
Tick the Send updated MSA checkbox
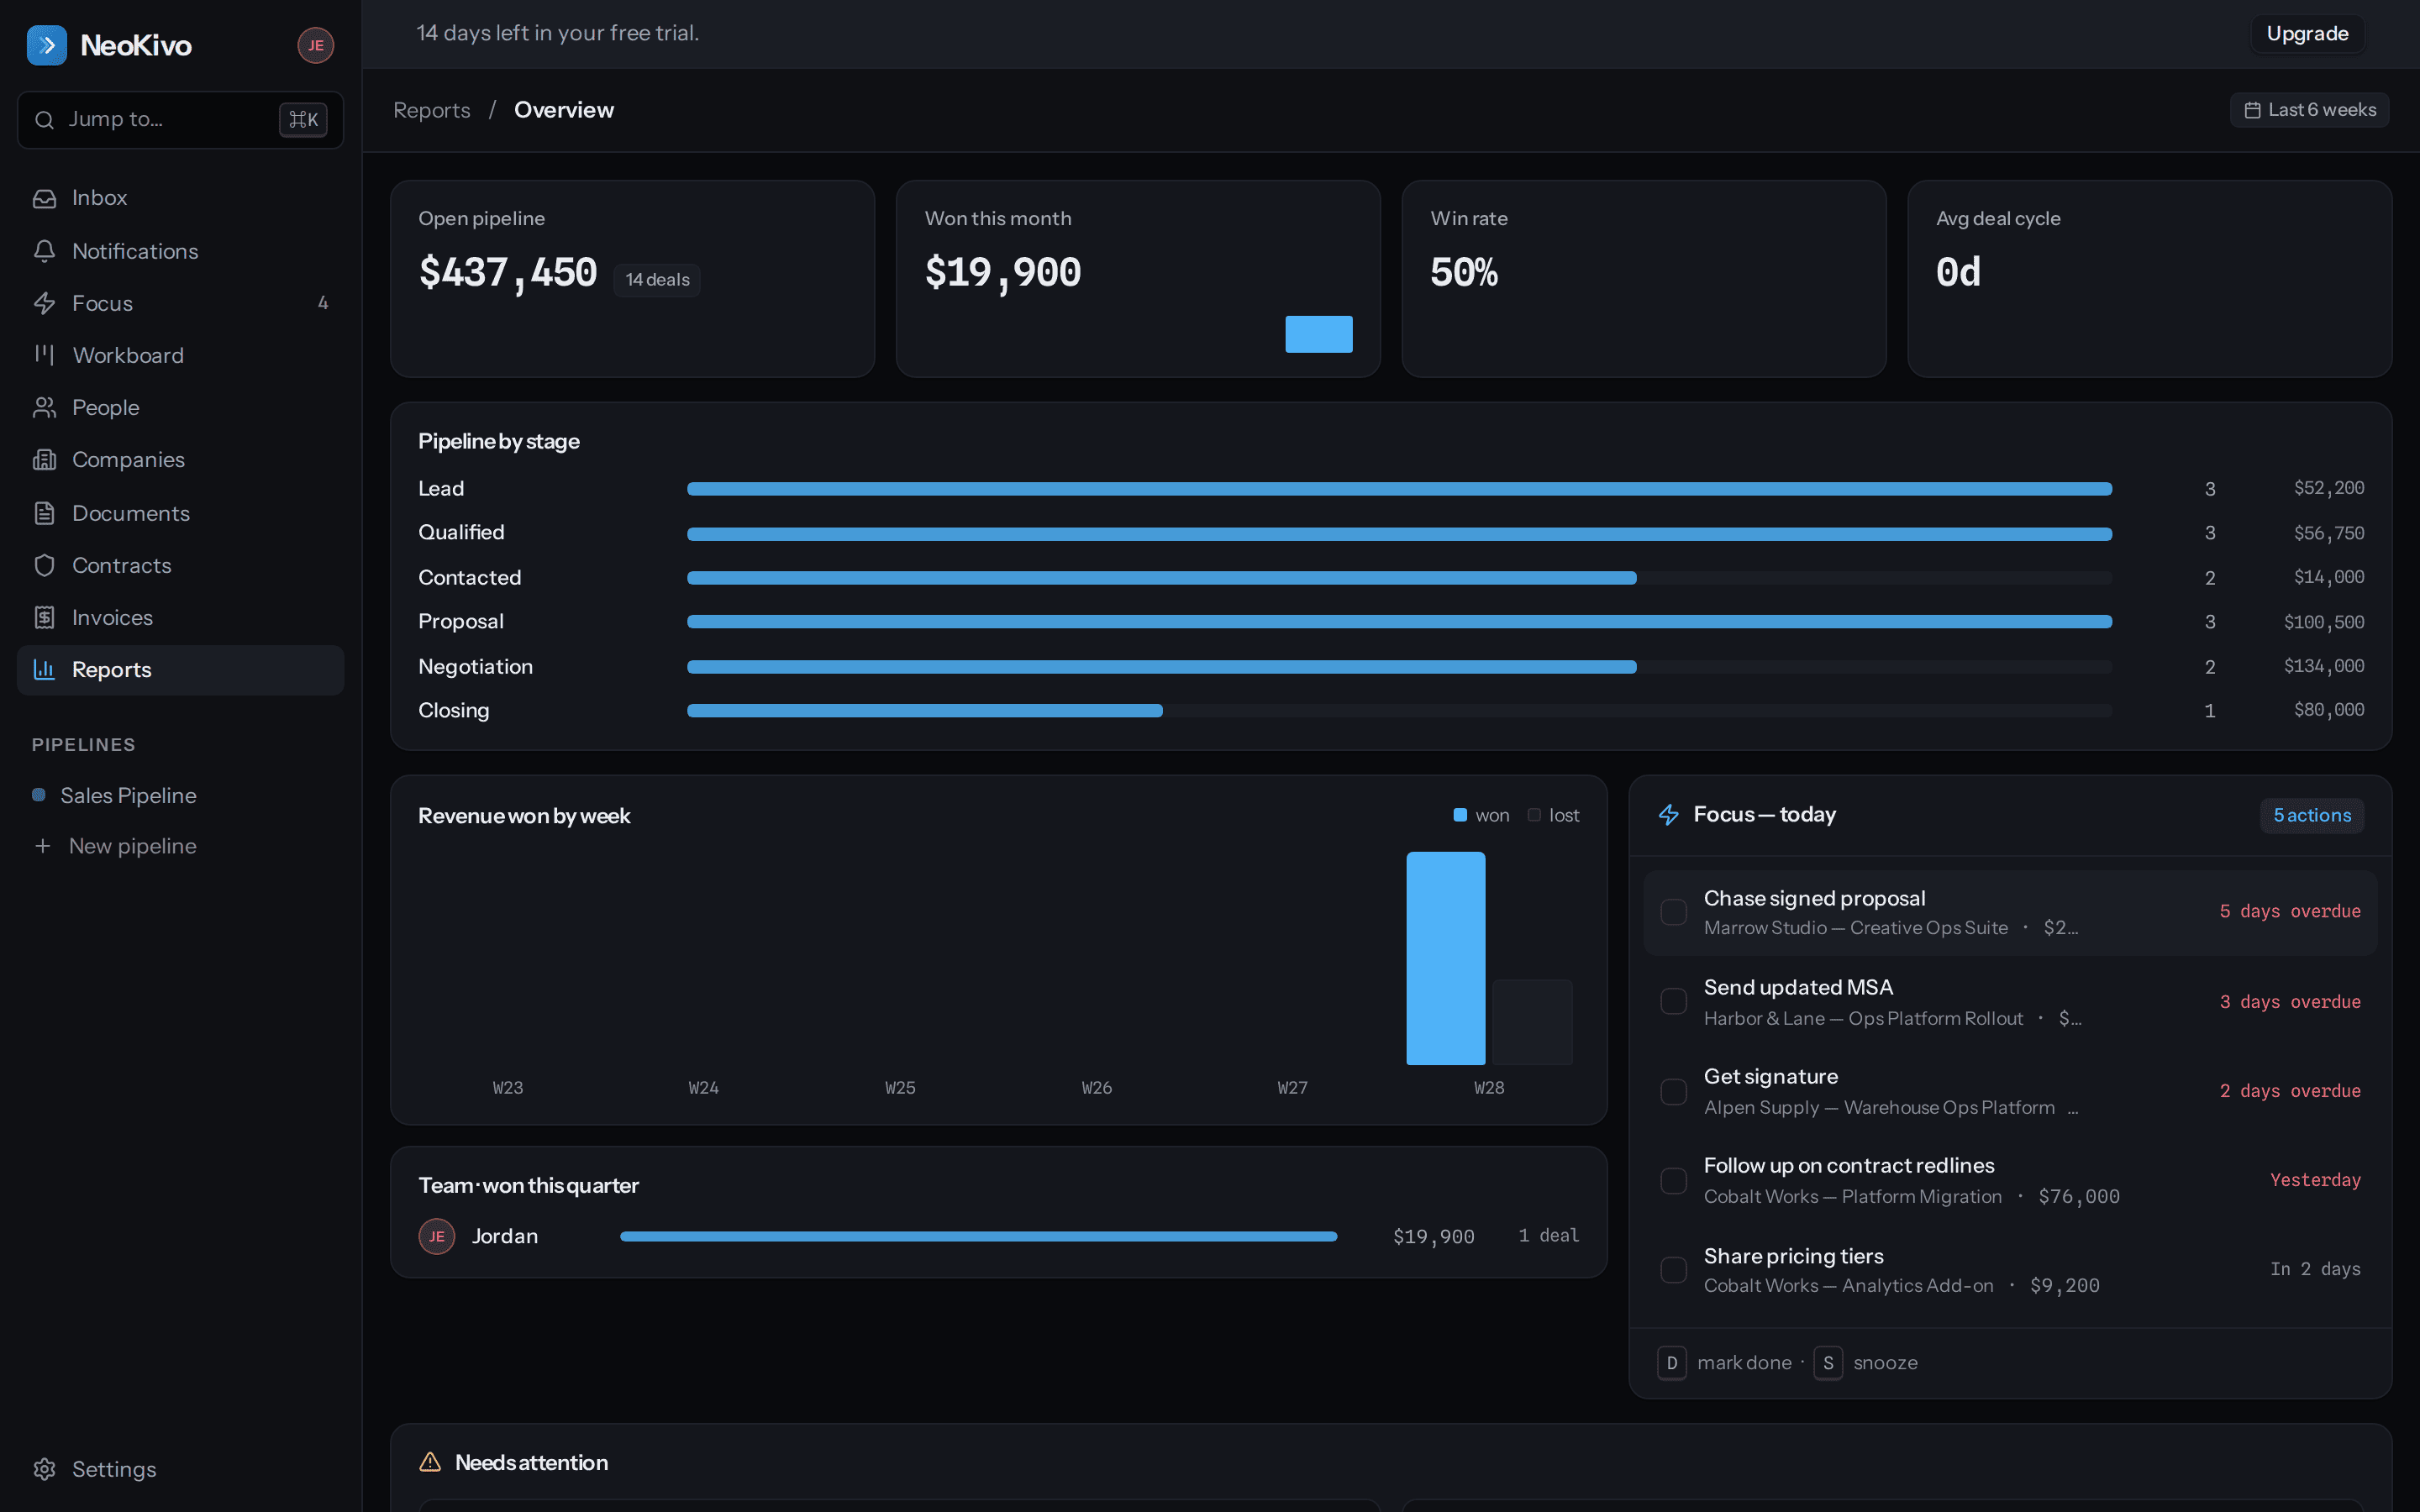click(1673, 1001)
